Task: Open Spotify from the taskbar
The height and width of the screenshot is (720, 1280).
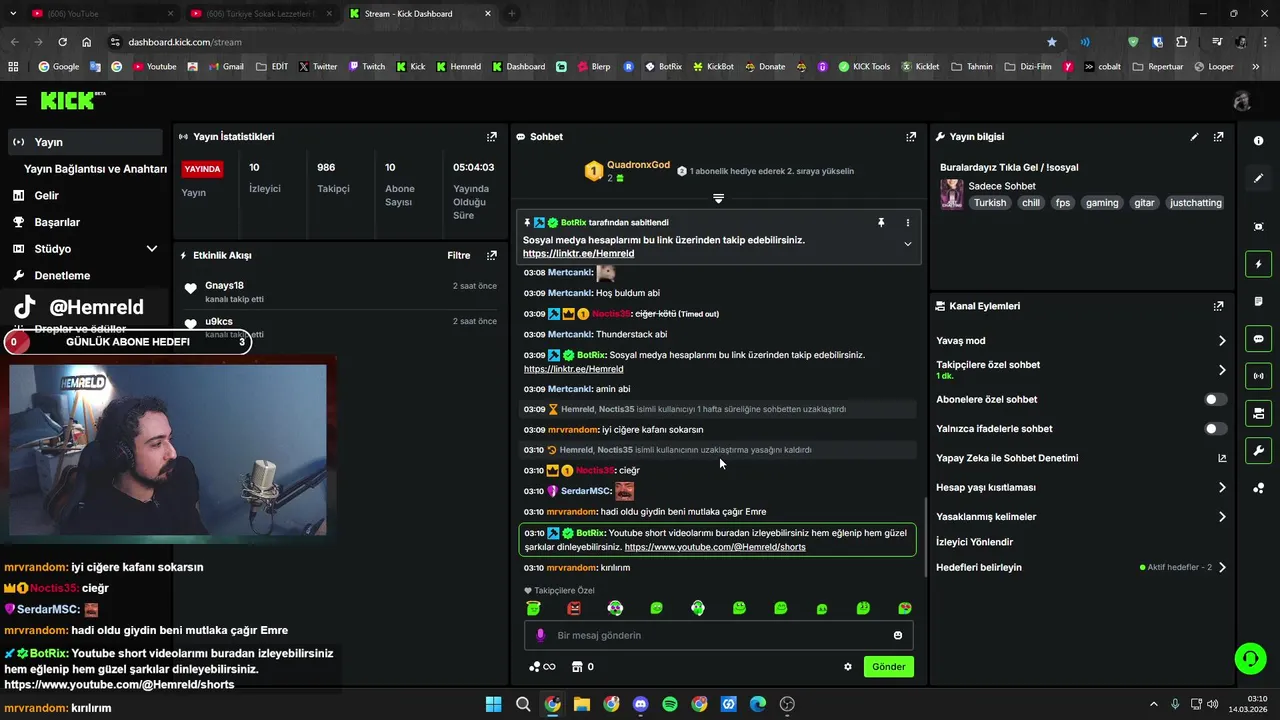Action: (x=670, y=704)
